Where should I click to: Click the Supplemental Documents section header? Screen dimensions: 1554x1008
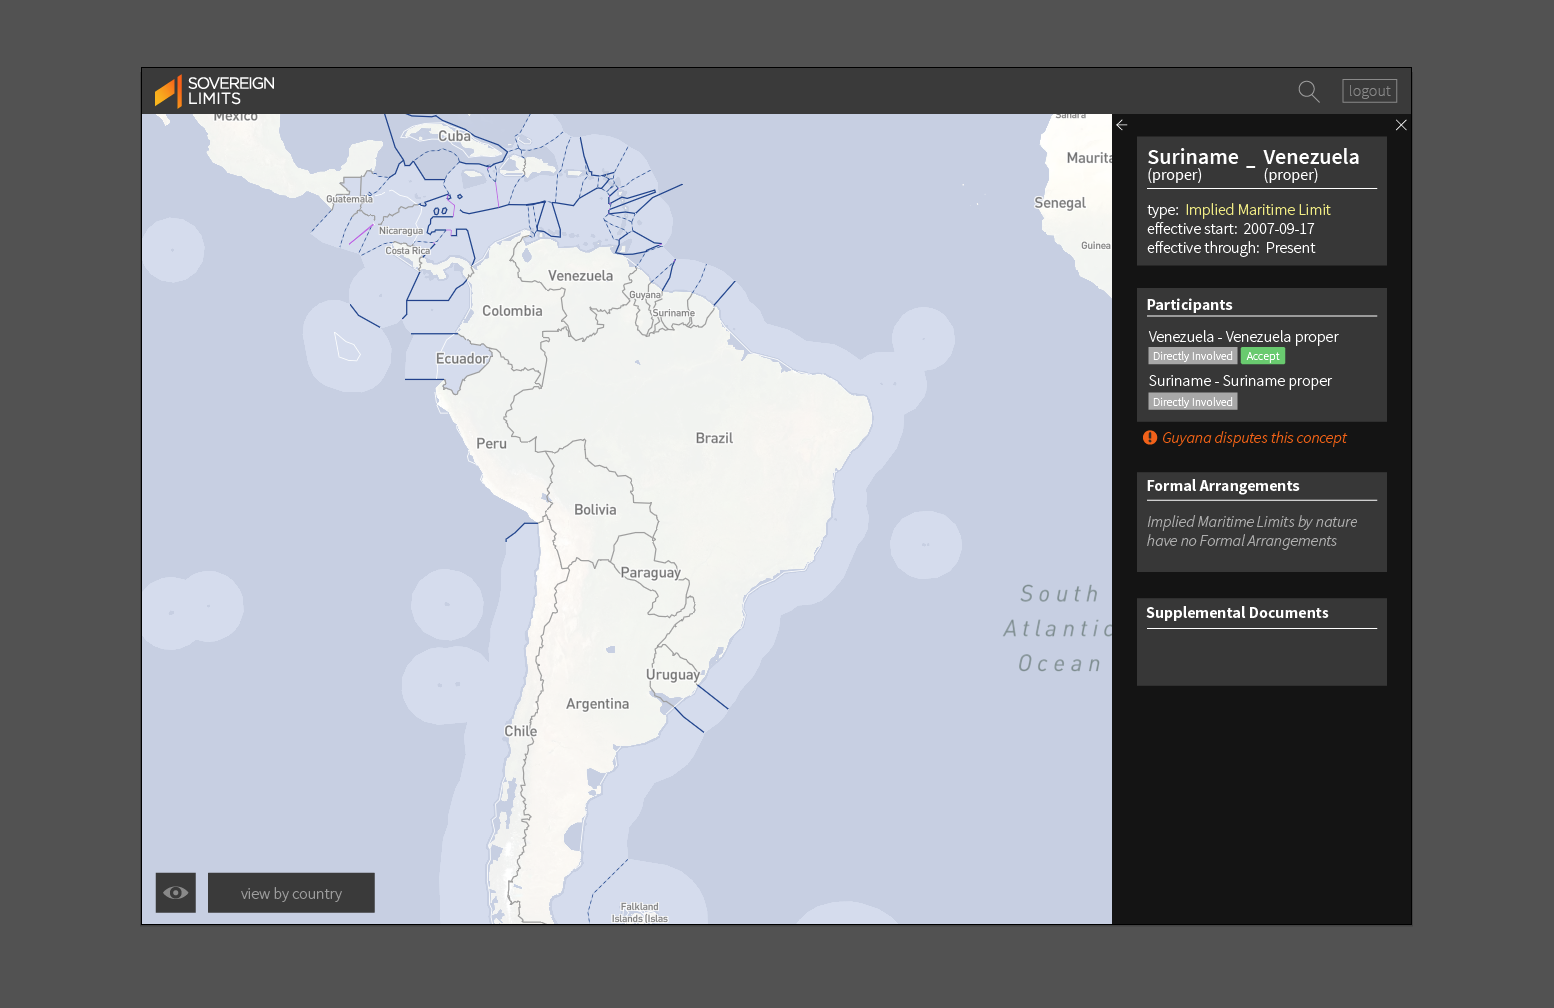[1237, 613]
